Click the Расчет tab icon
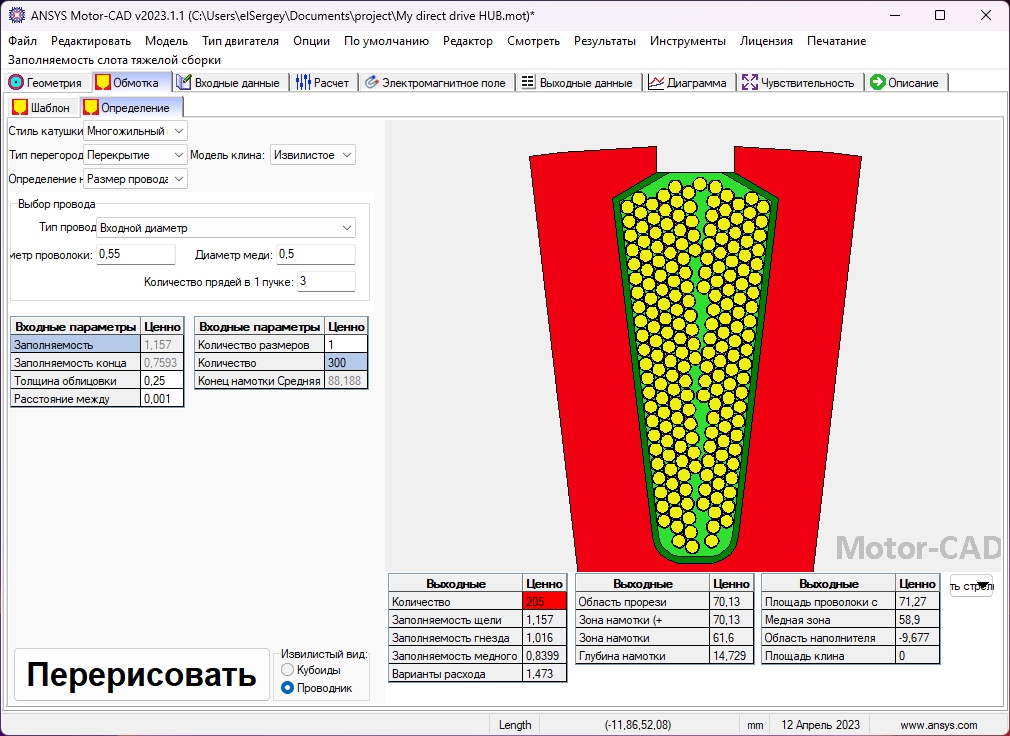This screenshot has width=1010, height=736. (x=304, y=83)
